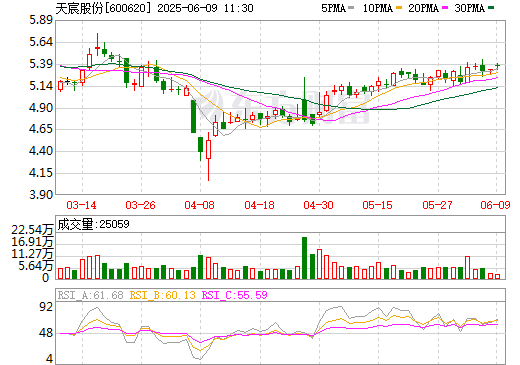
Task: Click the 4.90 price axis label
Action: pos(41,108)
